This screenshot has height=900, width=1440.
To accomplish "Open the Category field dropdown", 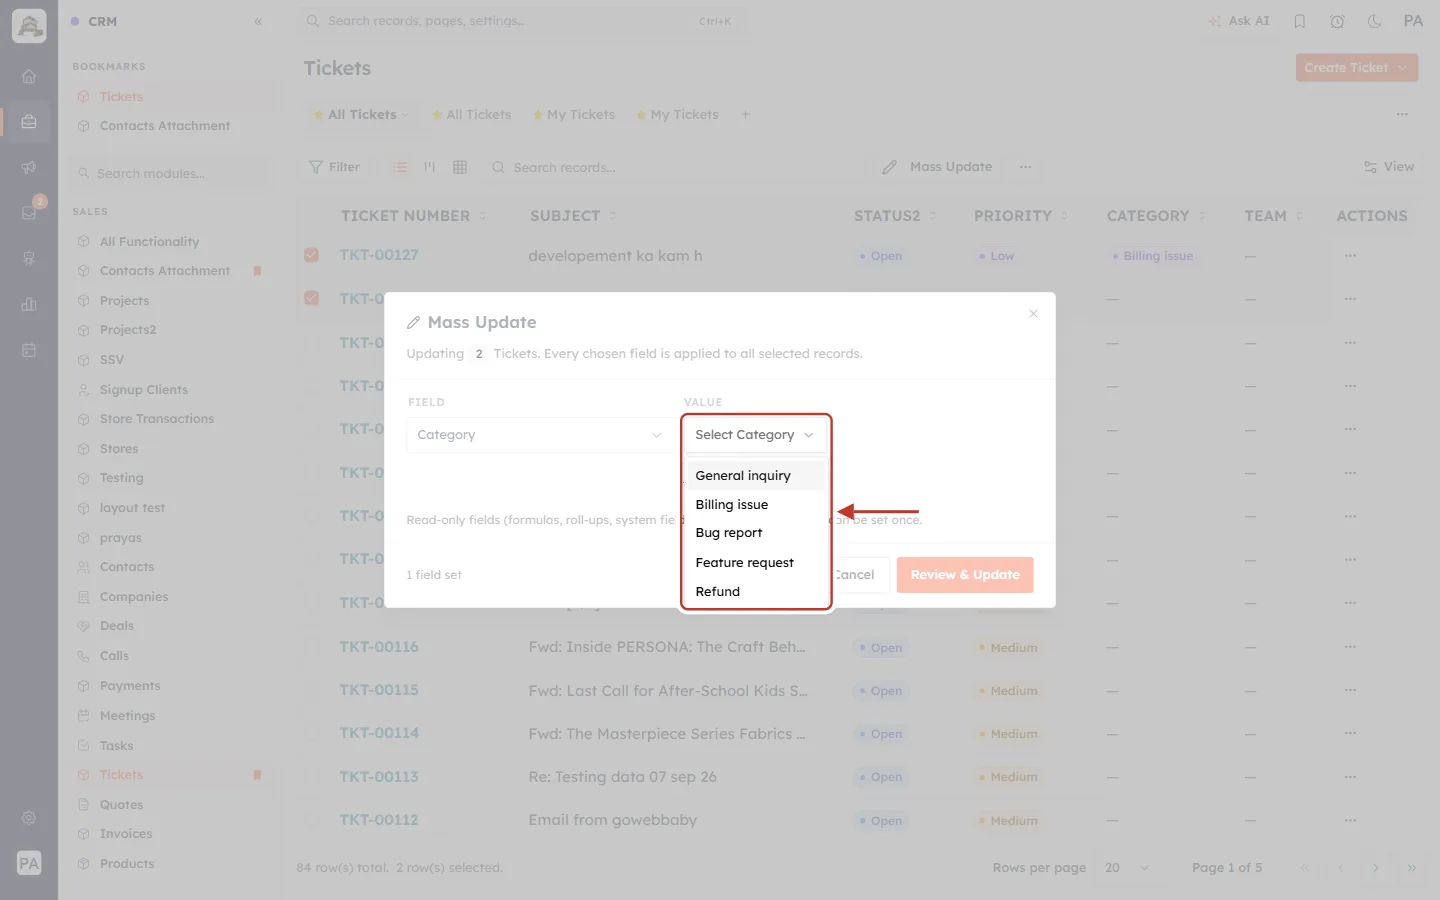I will click(539, 435).
